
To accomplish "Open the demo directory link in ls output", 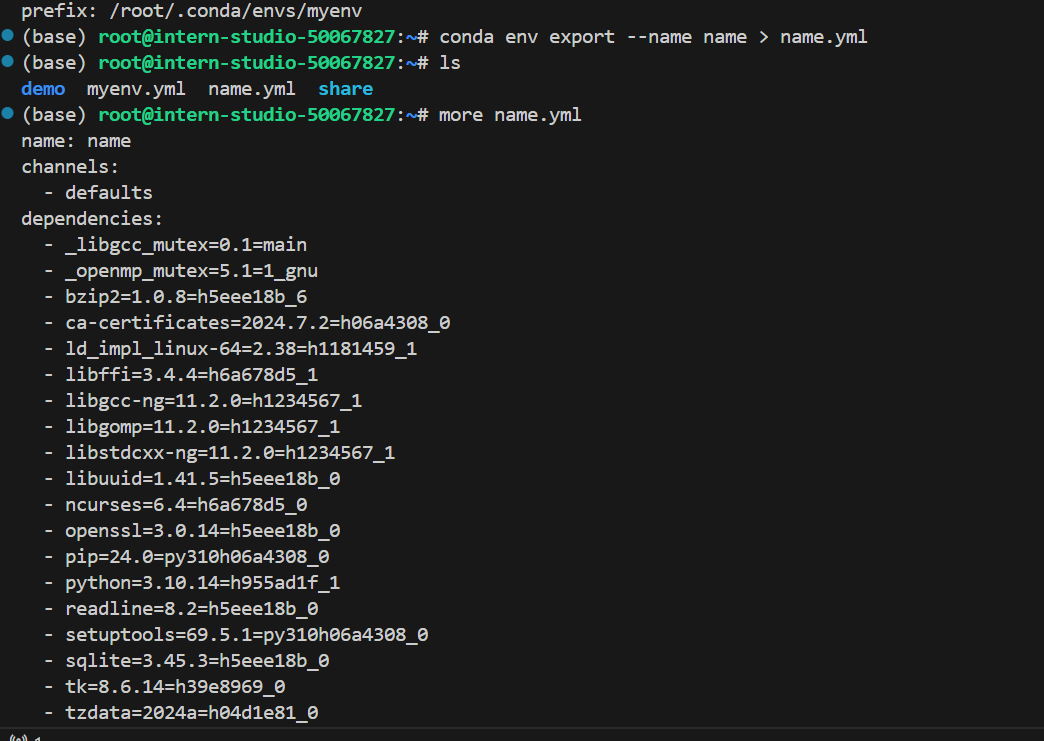I will (43, 89).
